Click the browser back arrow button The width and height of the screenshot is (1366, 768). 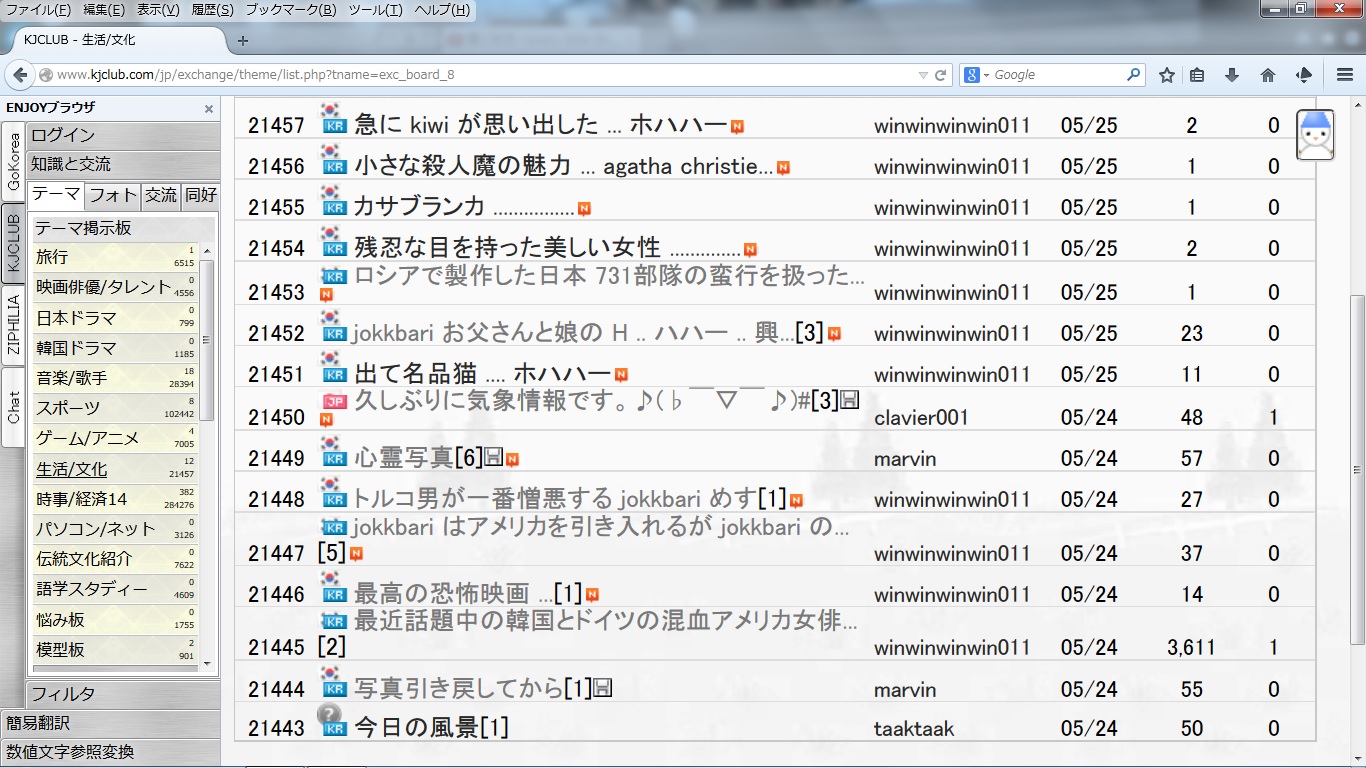20,75
